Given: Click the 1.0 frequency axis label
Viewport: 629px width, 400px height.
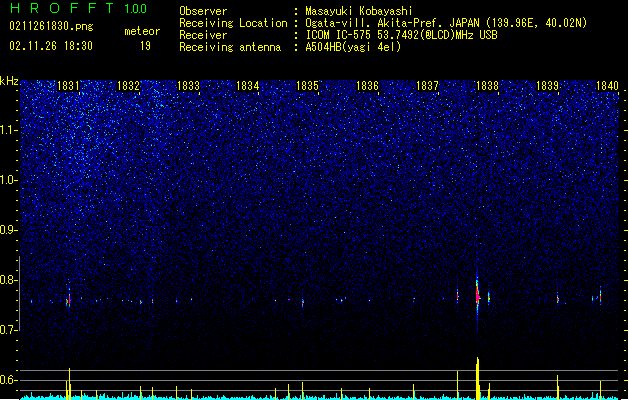Looking at the screenshot, I should click(9, 180).
